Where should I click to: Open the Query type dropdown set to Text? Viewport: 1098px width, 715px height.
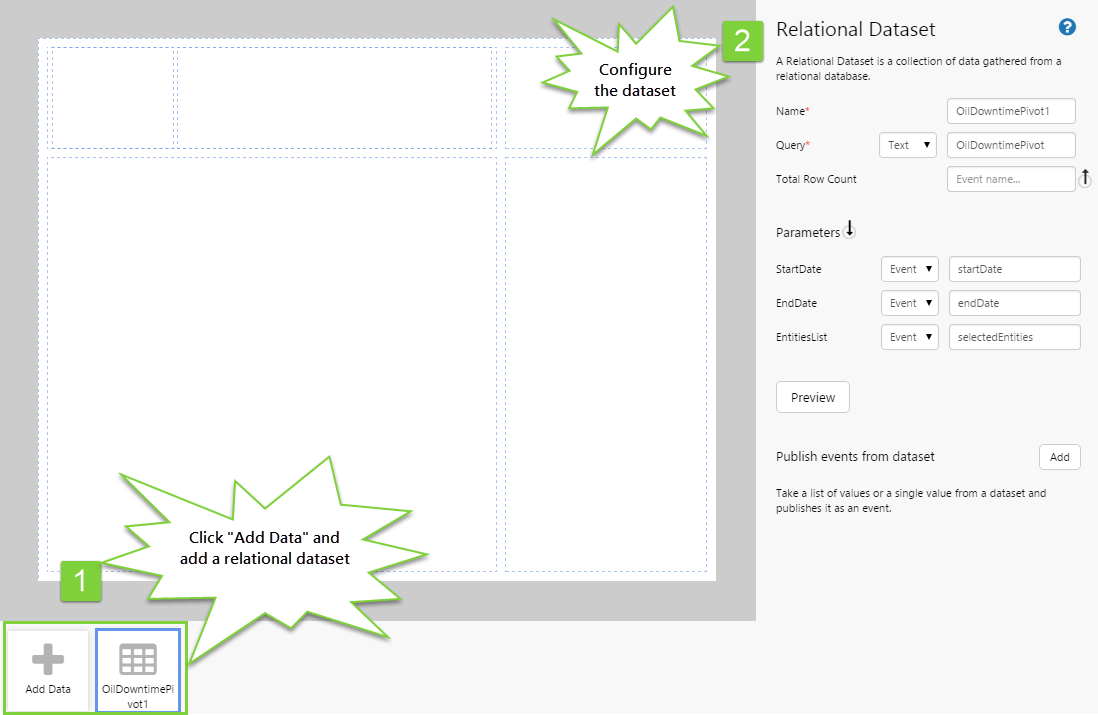click(x=907, y=145)
